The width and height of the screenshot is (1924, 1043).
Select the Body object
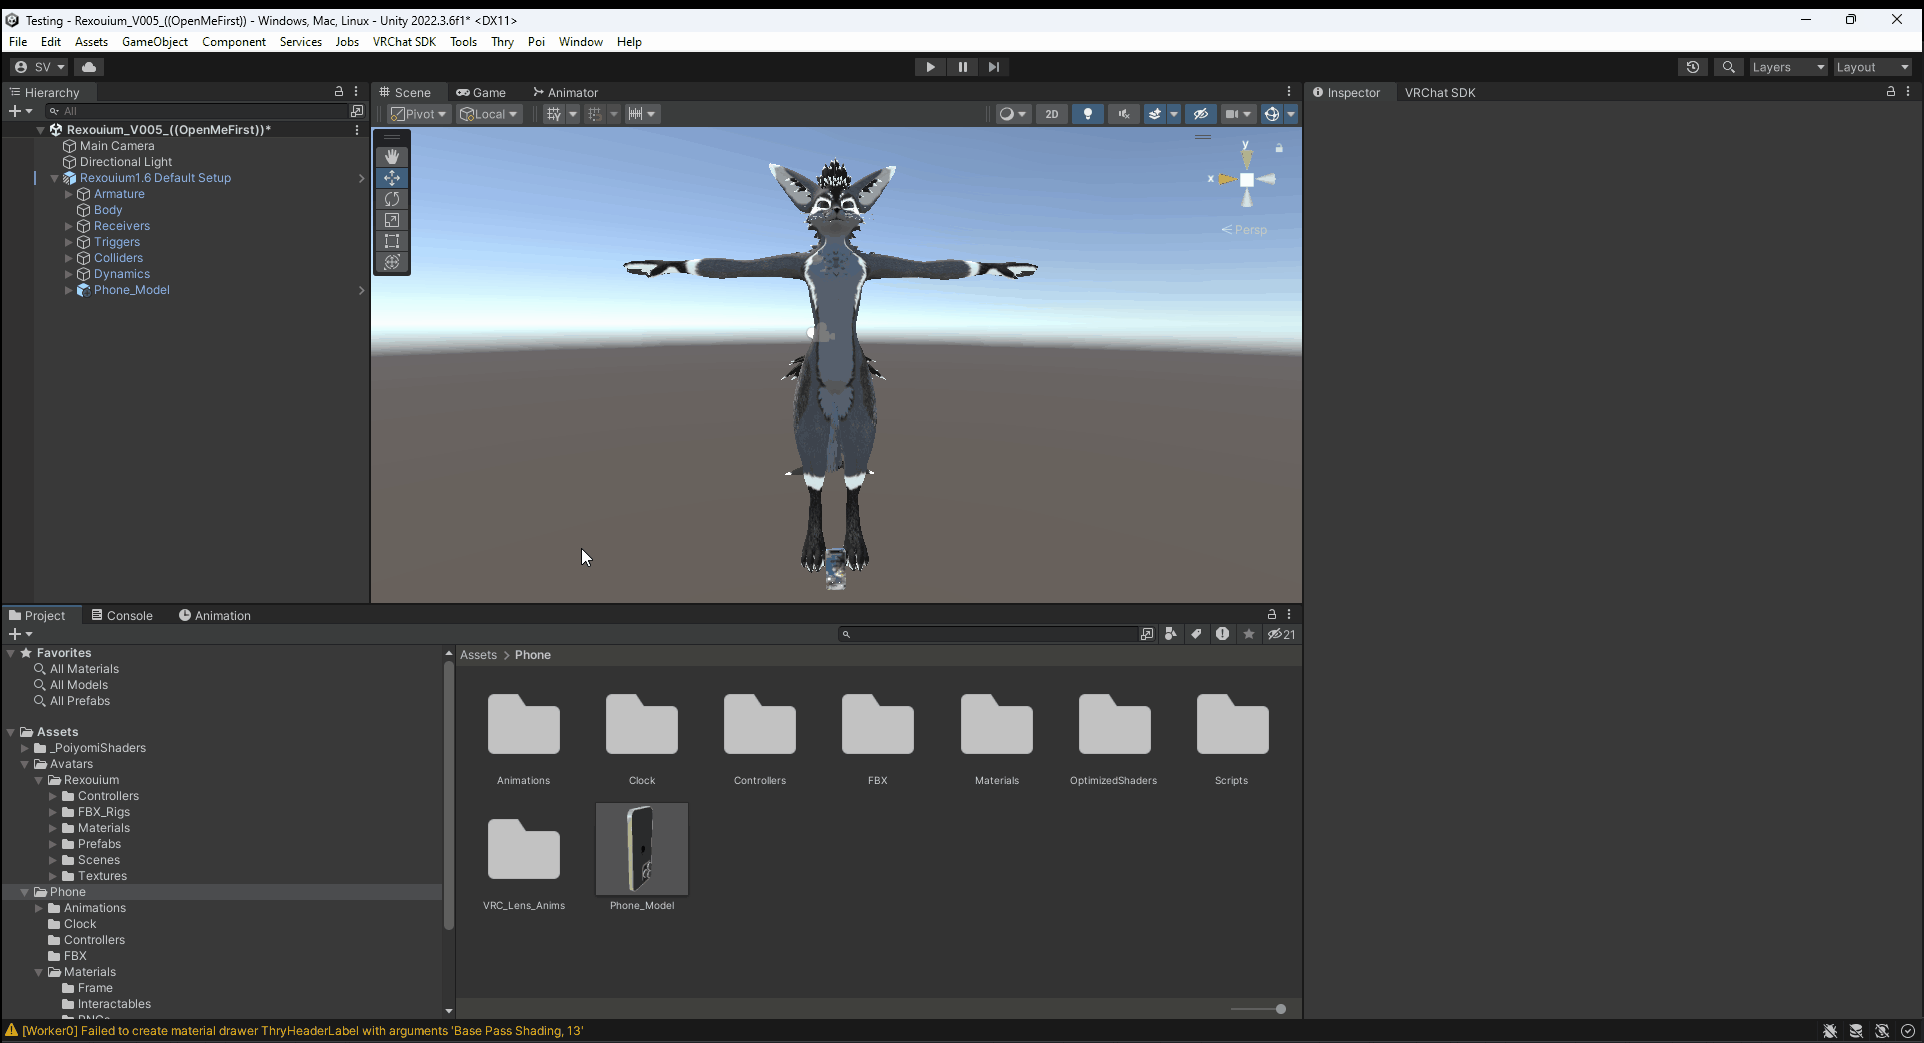click(x=108, y=210)
